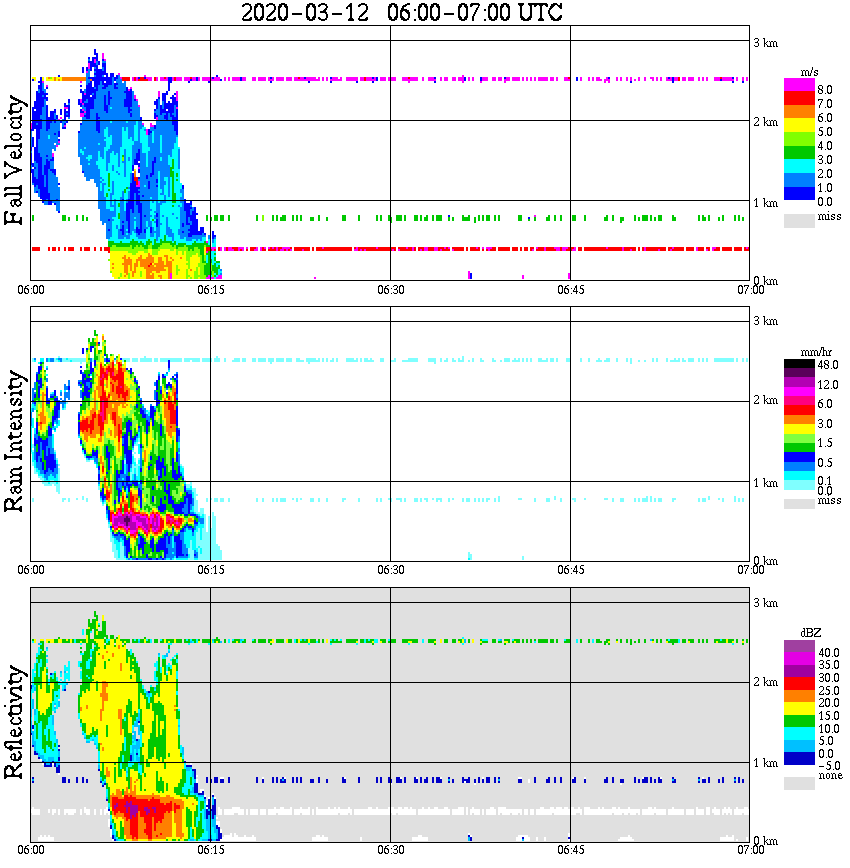Click the gray 'miss' swatch in Fall Velocity legend
The width and height of the screenshot is (850, 868).
pyautogui.click(x=799, y=220)
